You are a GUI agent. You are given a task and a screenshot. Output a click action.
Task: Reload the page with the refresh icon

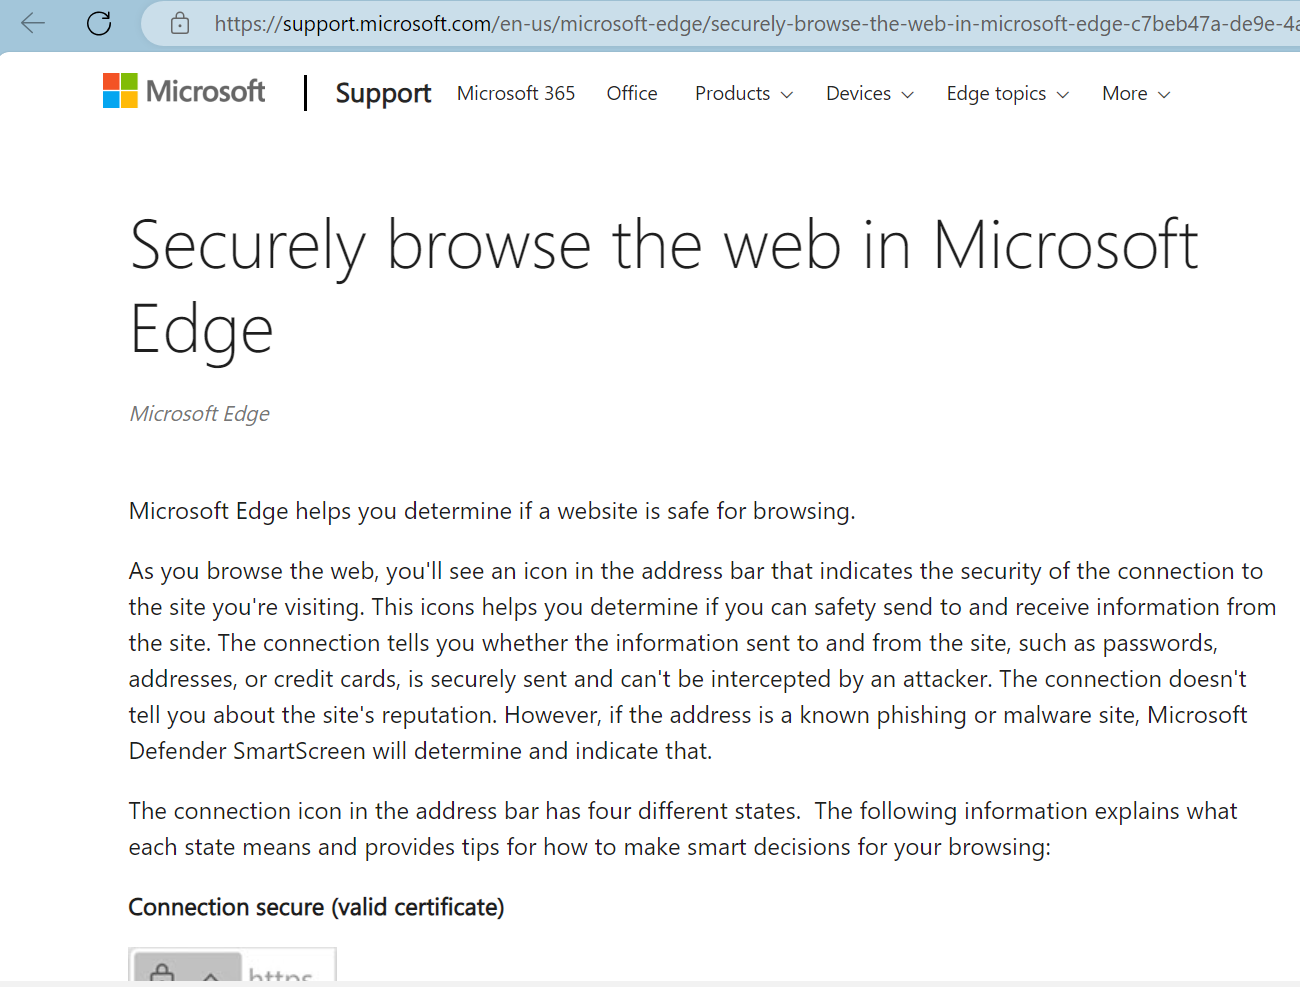(99, 23)
